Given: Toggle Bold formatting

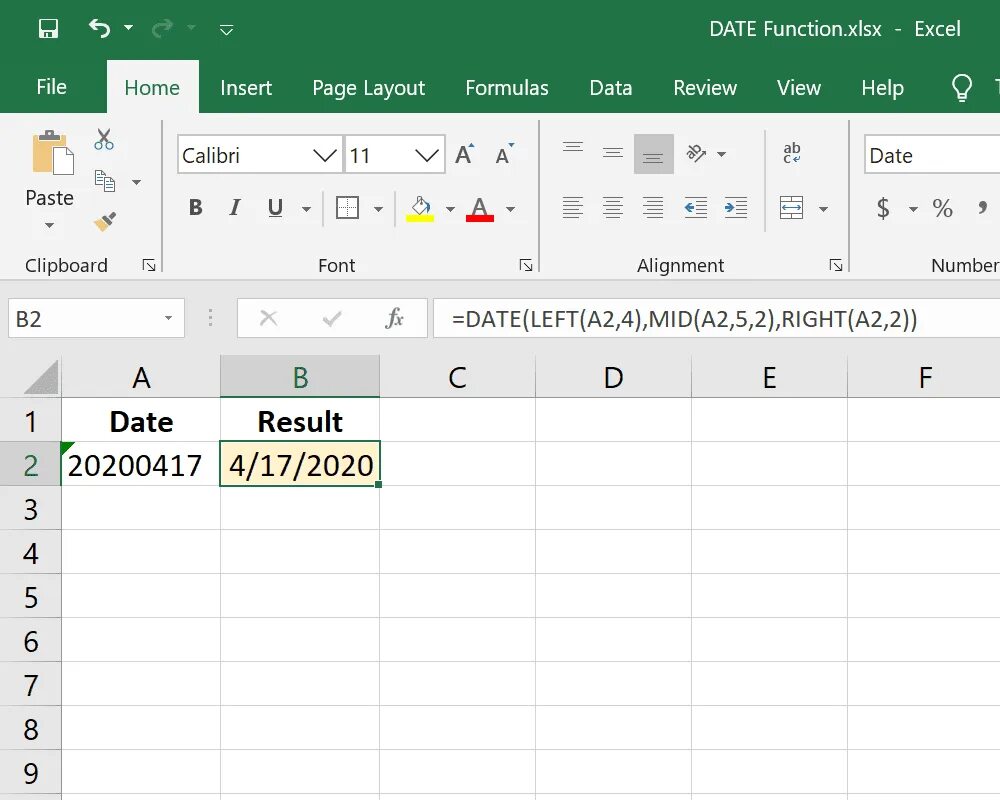Looking at the screenshot, I should [x=196, y=207].
